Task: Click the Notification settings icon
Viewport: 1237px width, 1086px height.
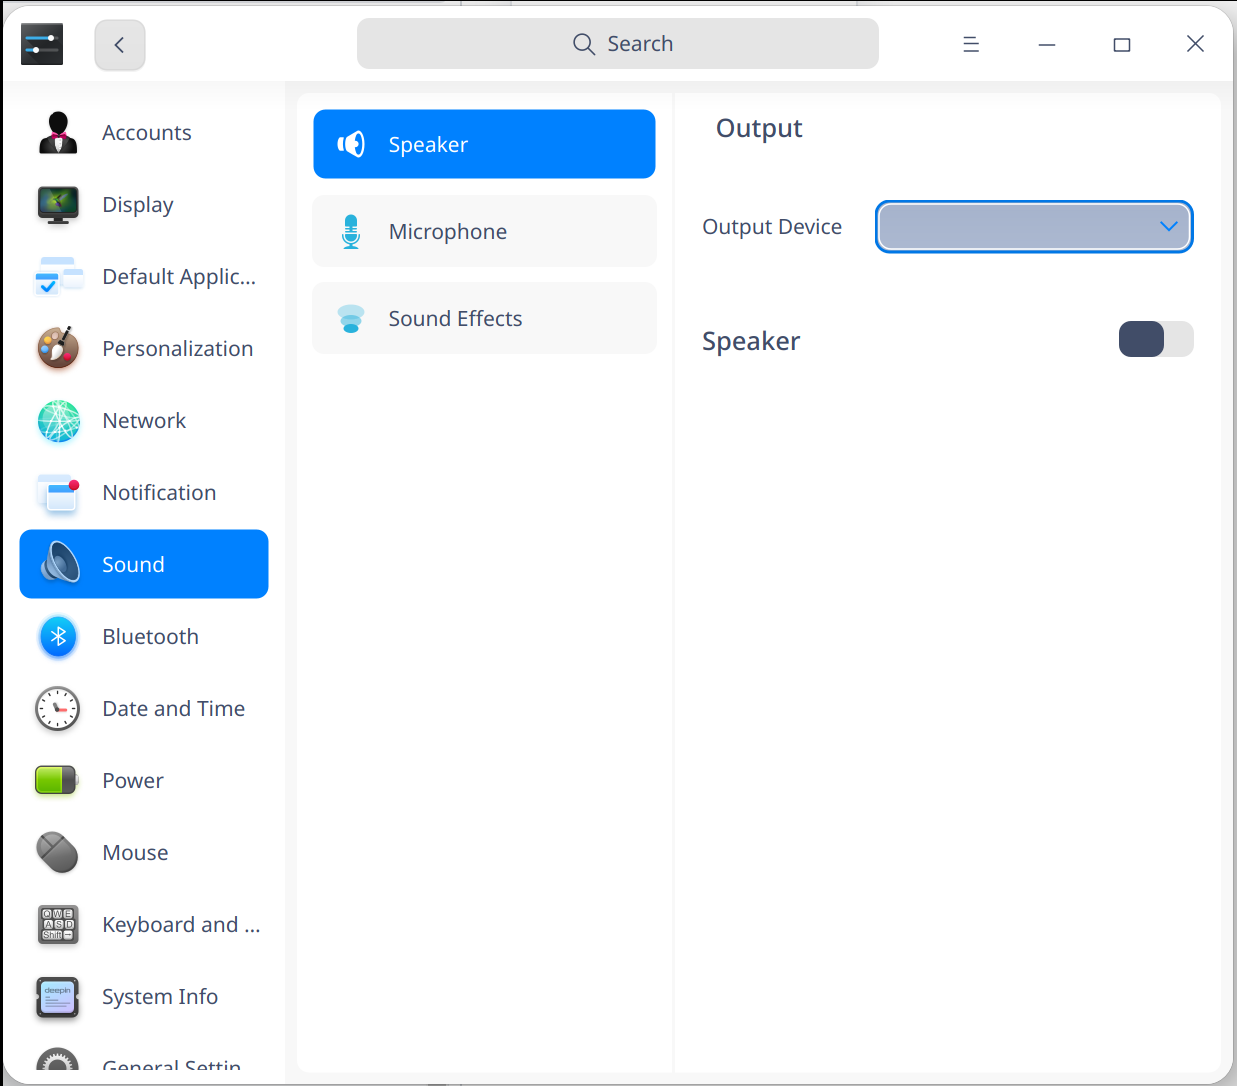Action: pos(57,492)
